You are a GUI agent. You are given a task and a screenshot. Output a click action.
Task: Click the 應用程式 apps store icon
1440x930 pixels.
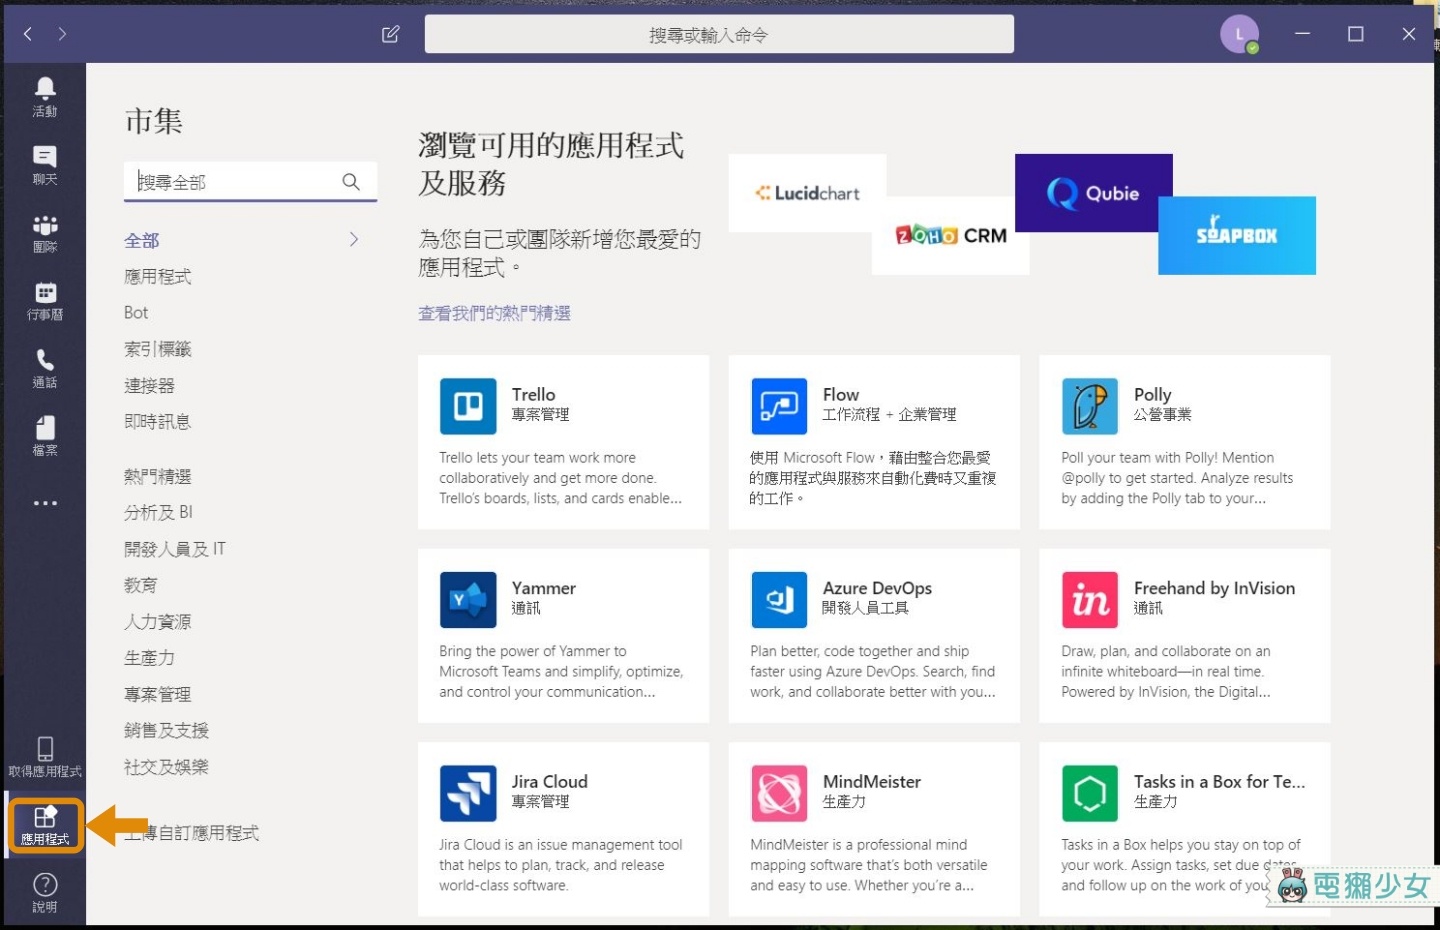45,817
